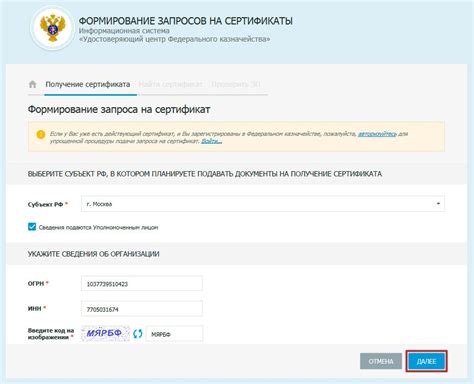Click the section header УКАЖИТЕ СВЕДЕНИЯ ОБ ОРГАНИЗАЦИИ
Screen dimensions: 474x384
pos(94,254)
